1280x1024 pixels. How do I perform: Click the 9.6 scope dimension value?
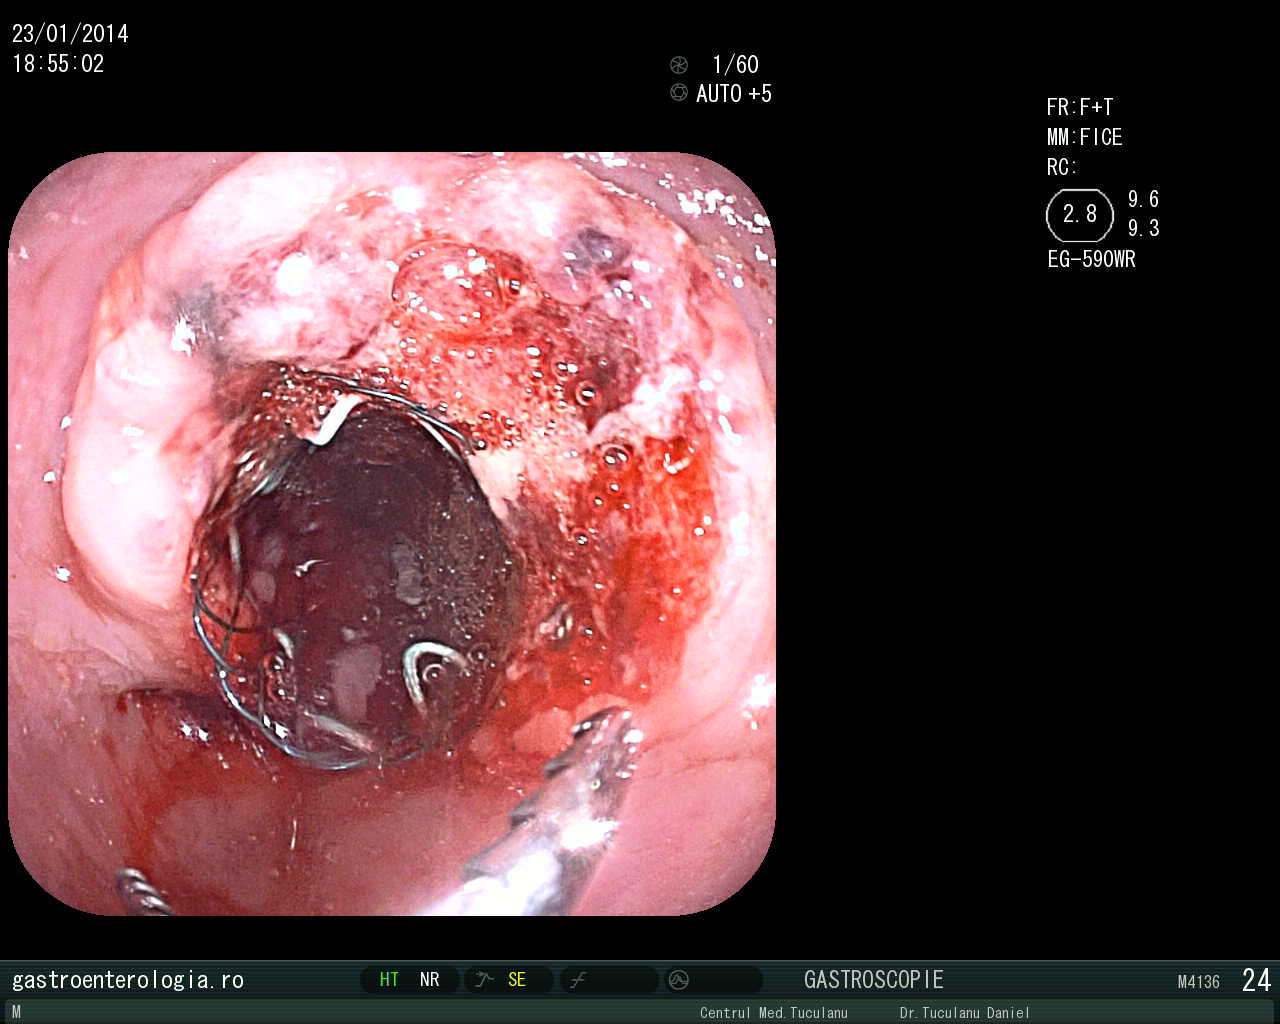tap(1144, 199)
